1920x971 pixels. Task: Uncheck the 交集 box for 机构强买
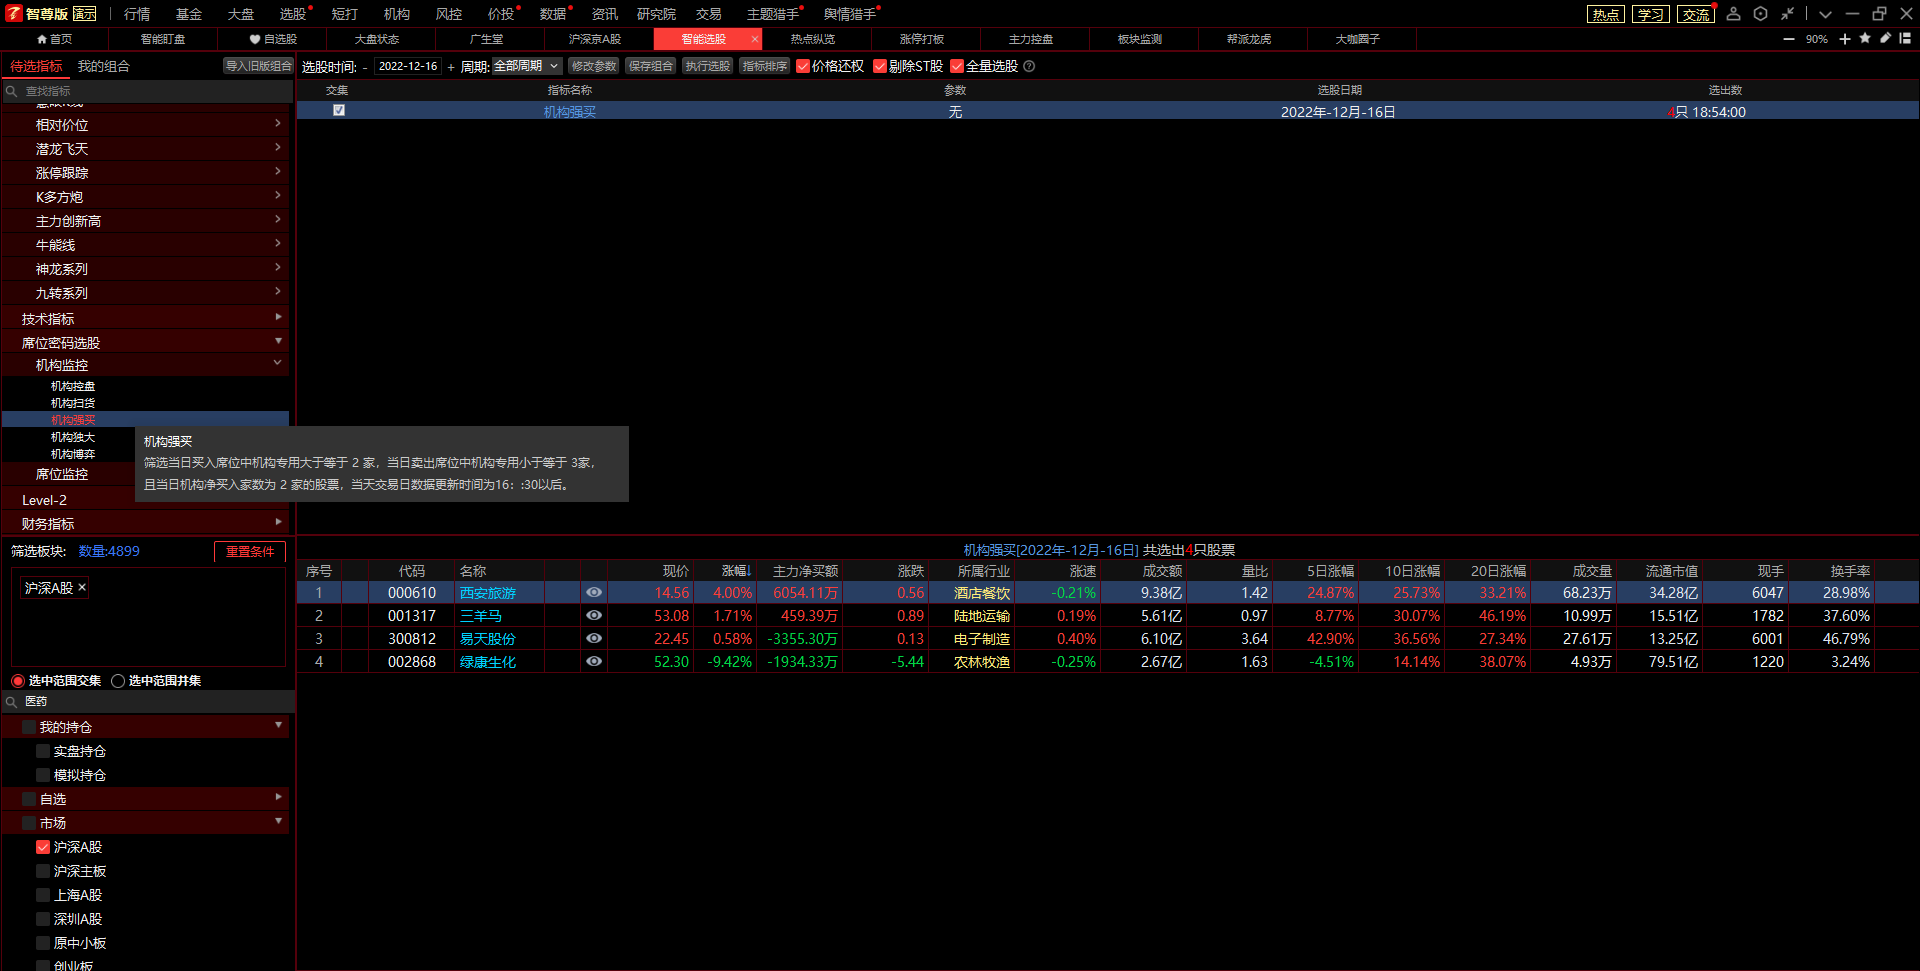339,110
